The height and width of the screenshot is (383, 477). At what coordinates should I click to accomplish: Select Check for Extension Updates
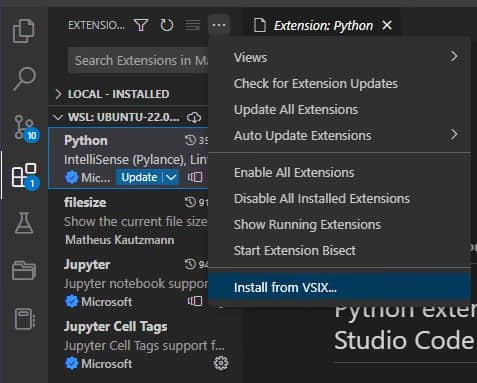coord(339,84)
